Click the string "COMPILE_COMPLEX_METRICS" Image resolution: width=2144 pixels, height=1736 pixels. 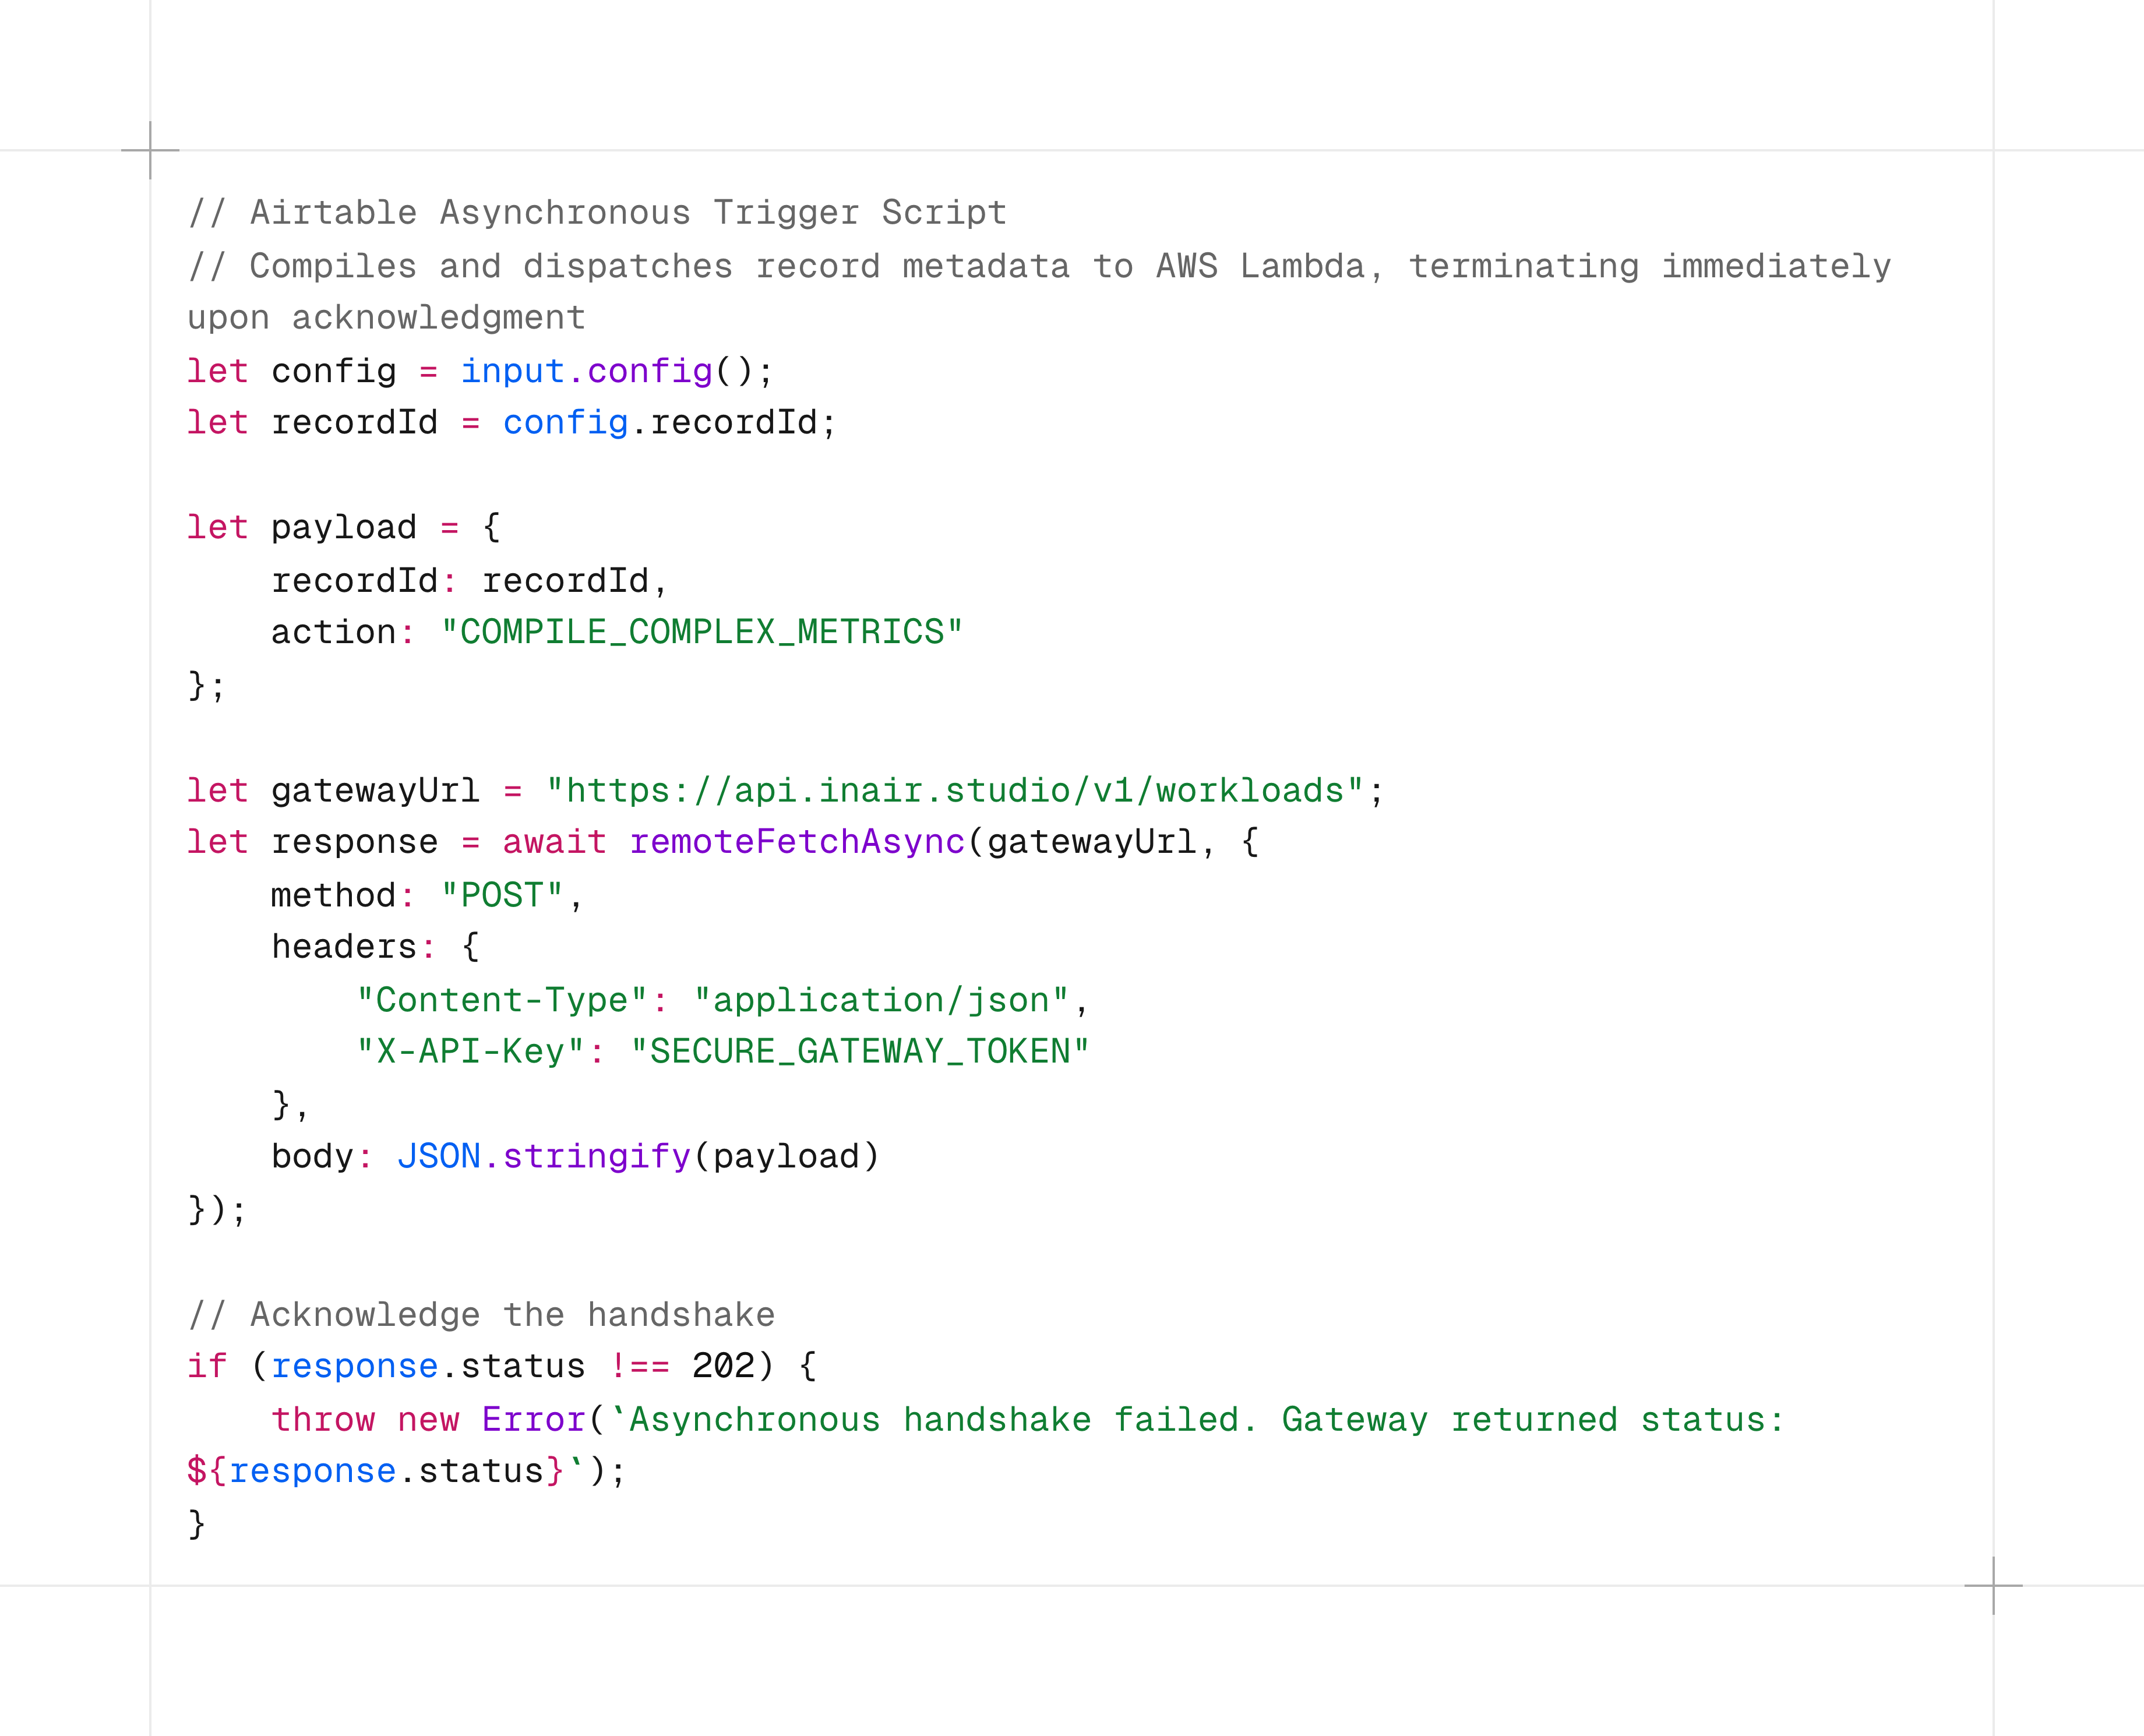pos(702,632)
